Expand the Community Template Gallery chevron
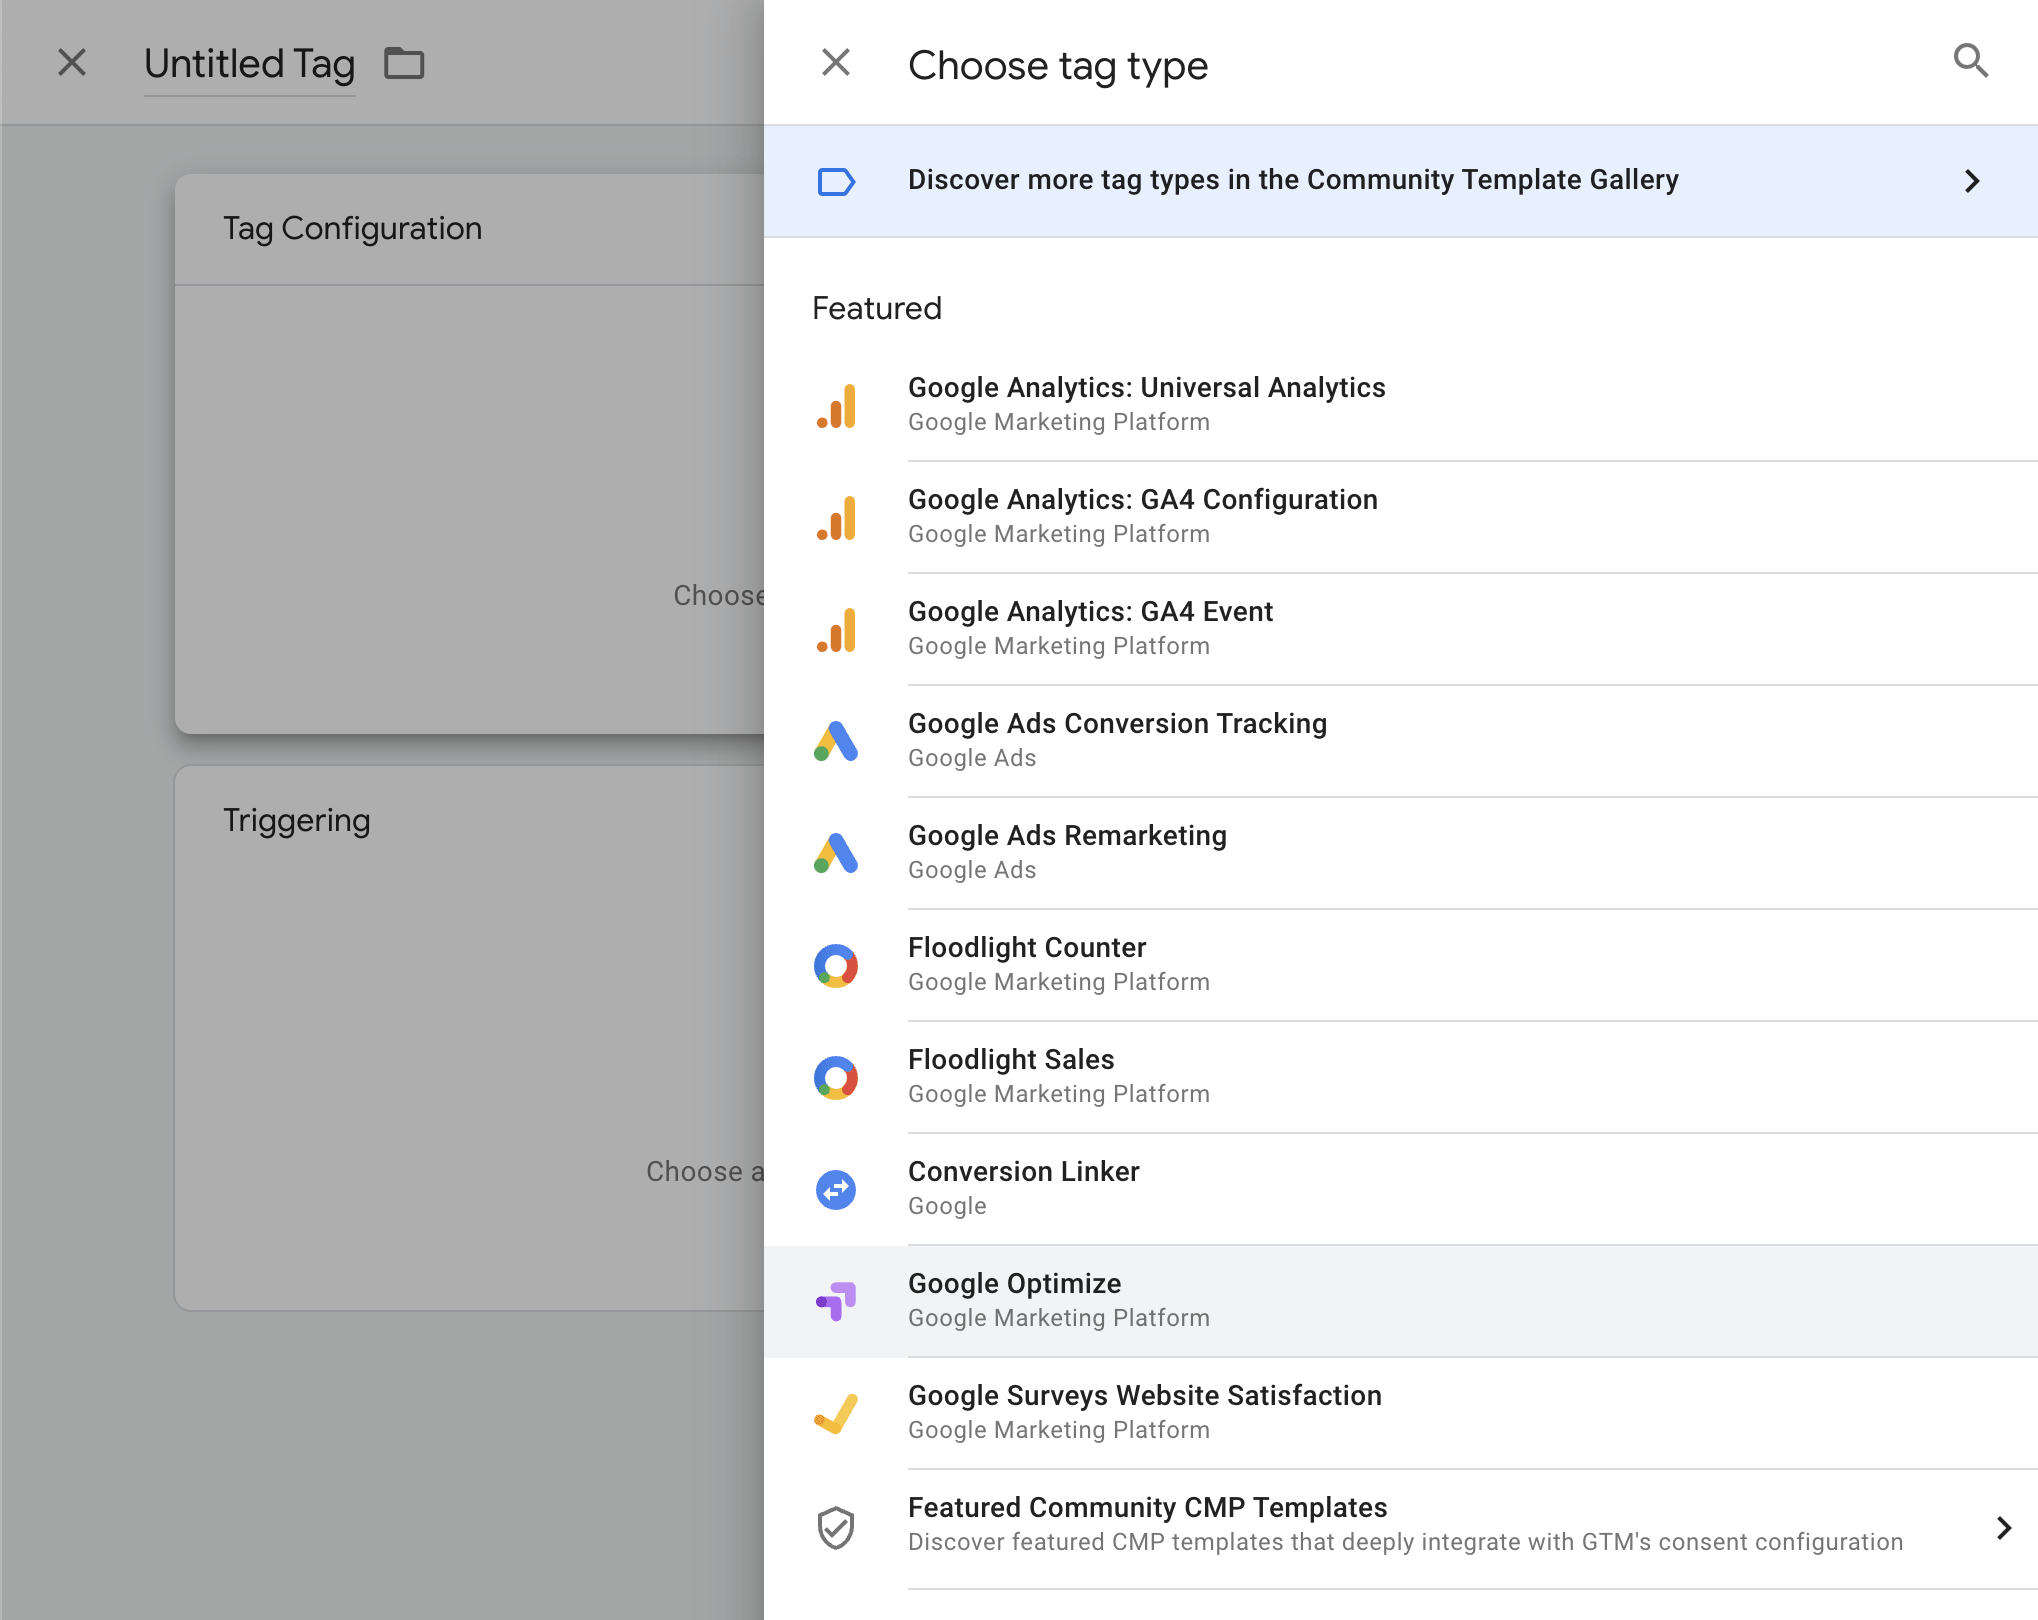Viewport: 2038px width, 1620px height. coord(1972,181)
